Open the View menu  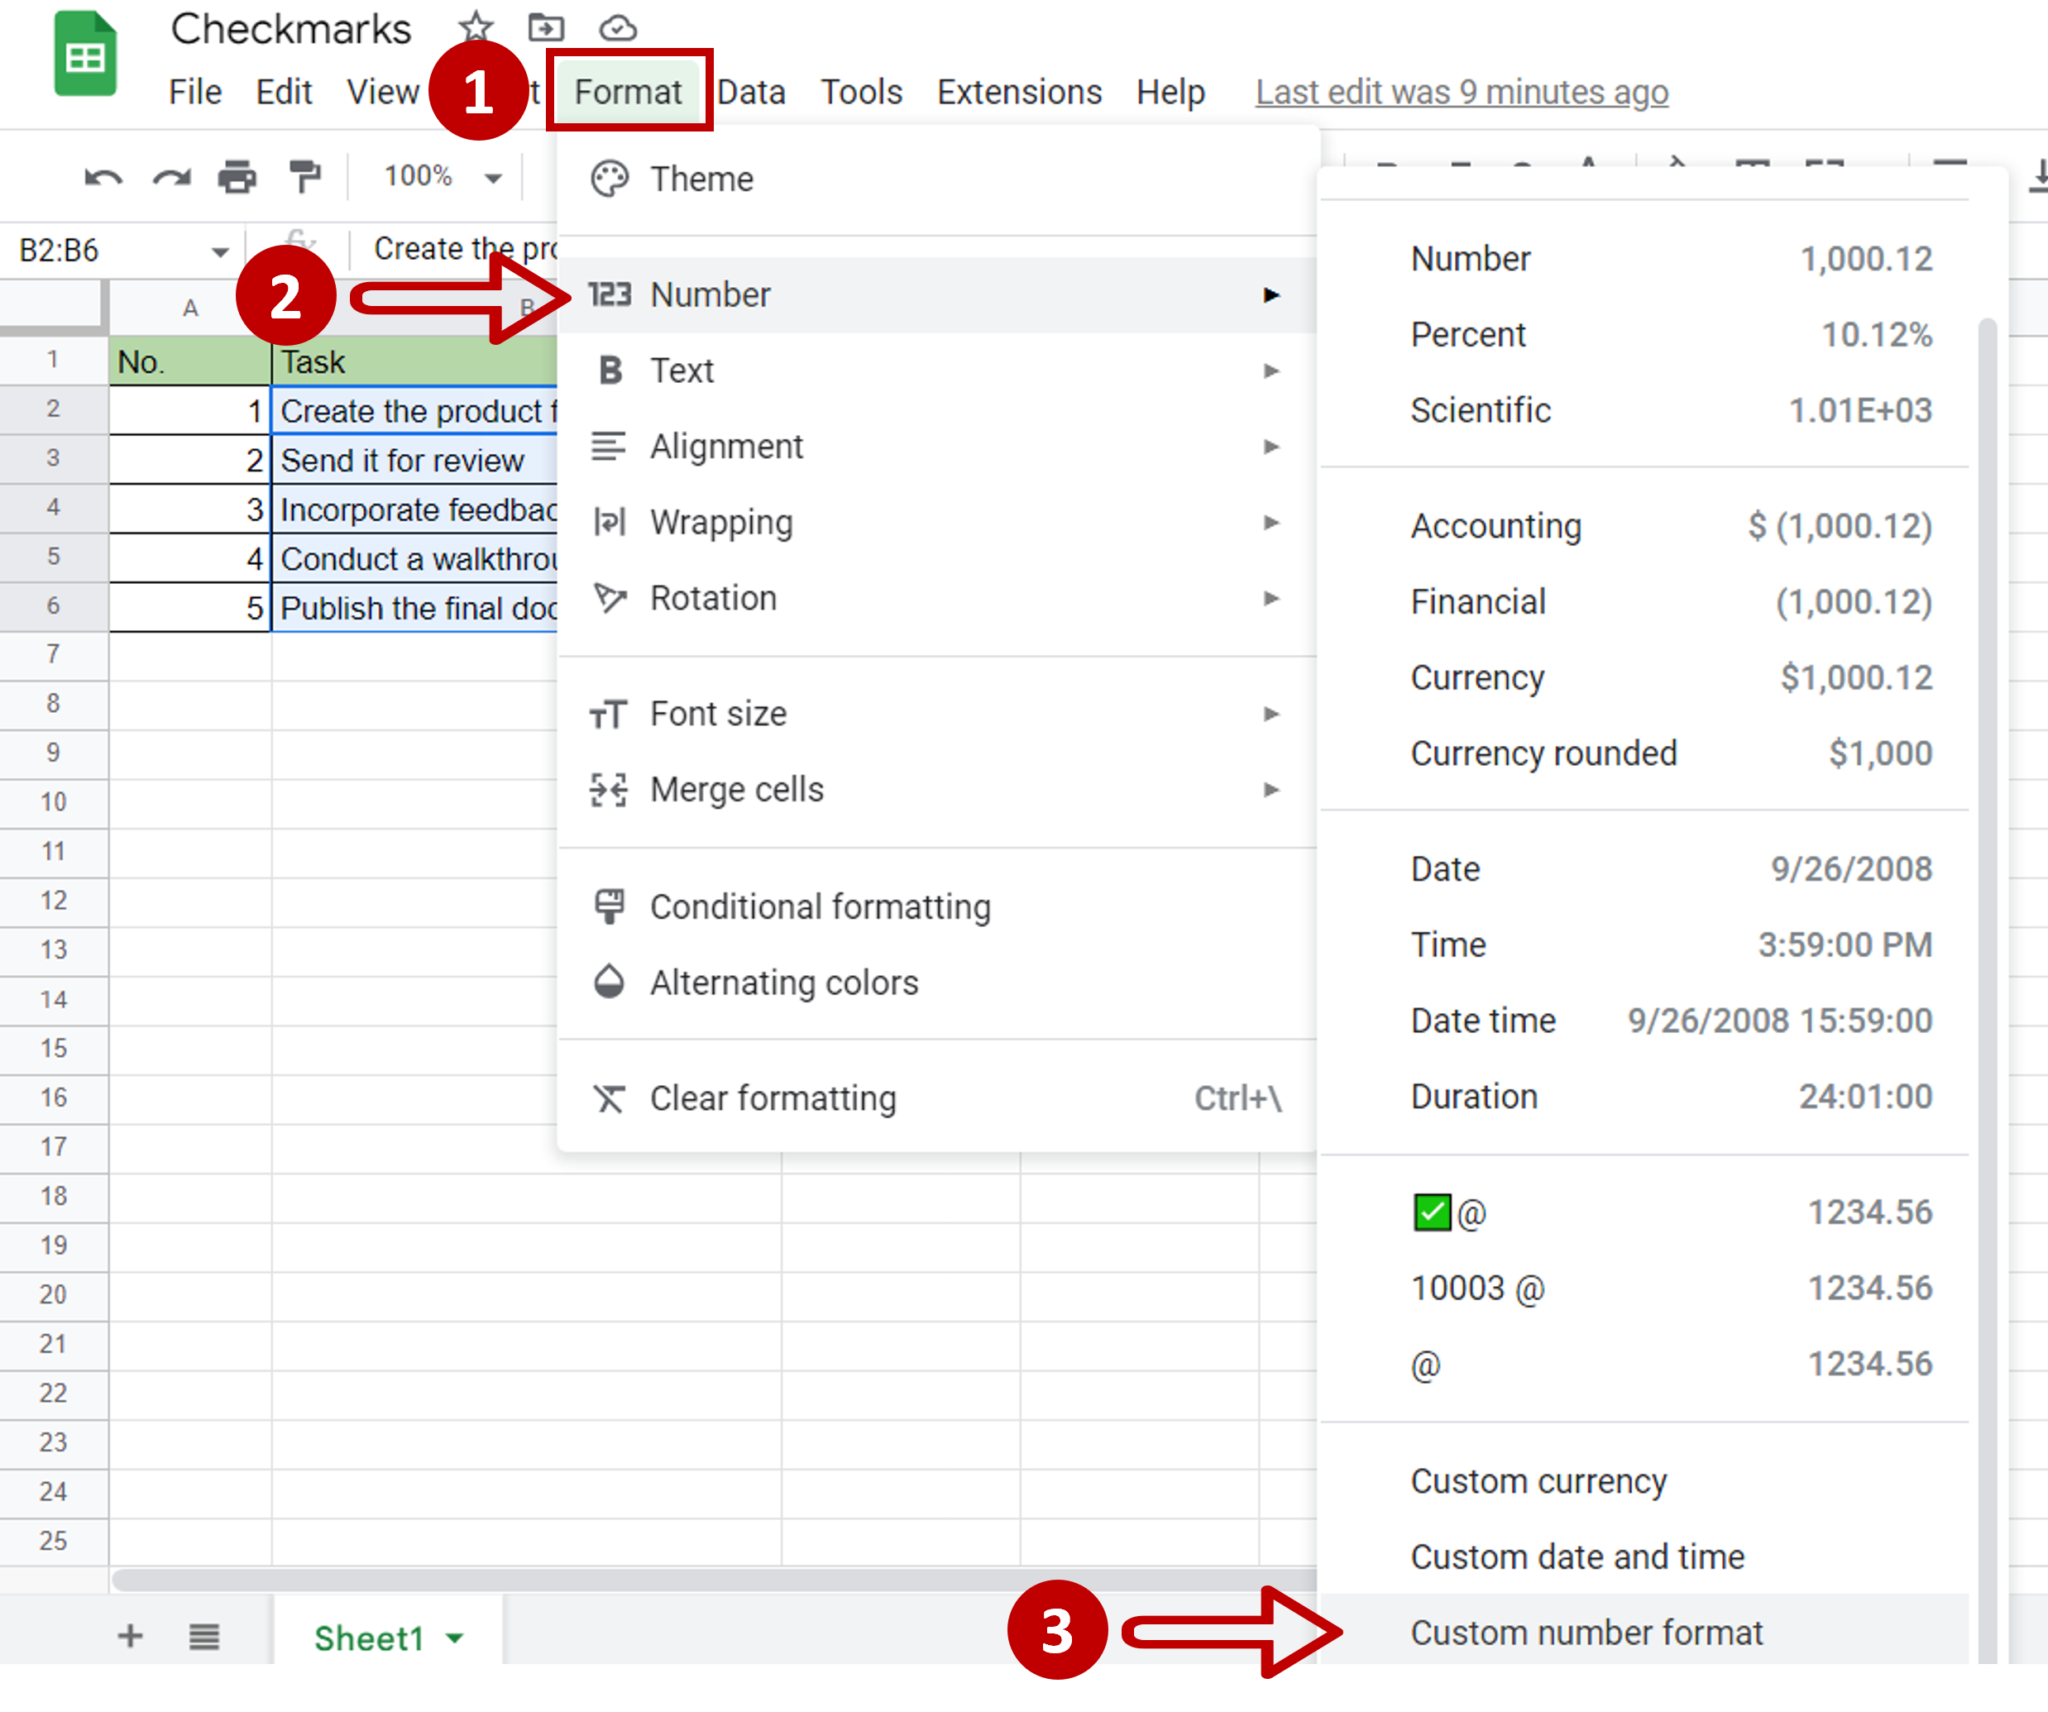pyautogui.click(x=383, y=92)
